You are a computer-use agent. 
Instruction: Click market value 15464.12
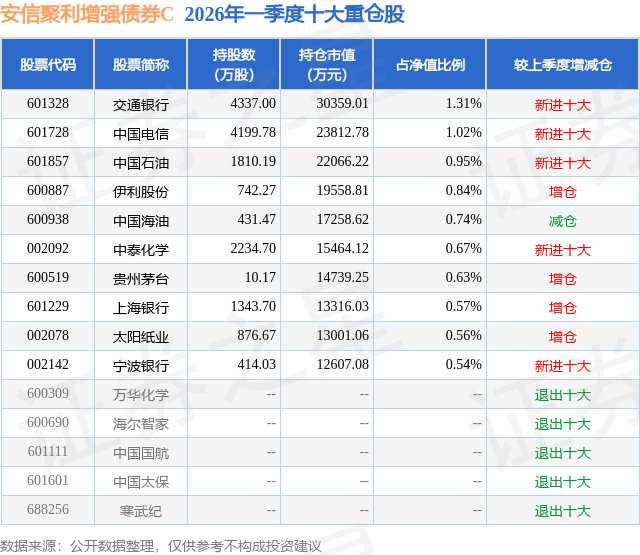coord(342,249)
